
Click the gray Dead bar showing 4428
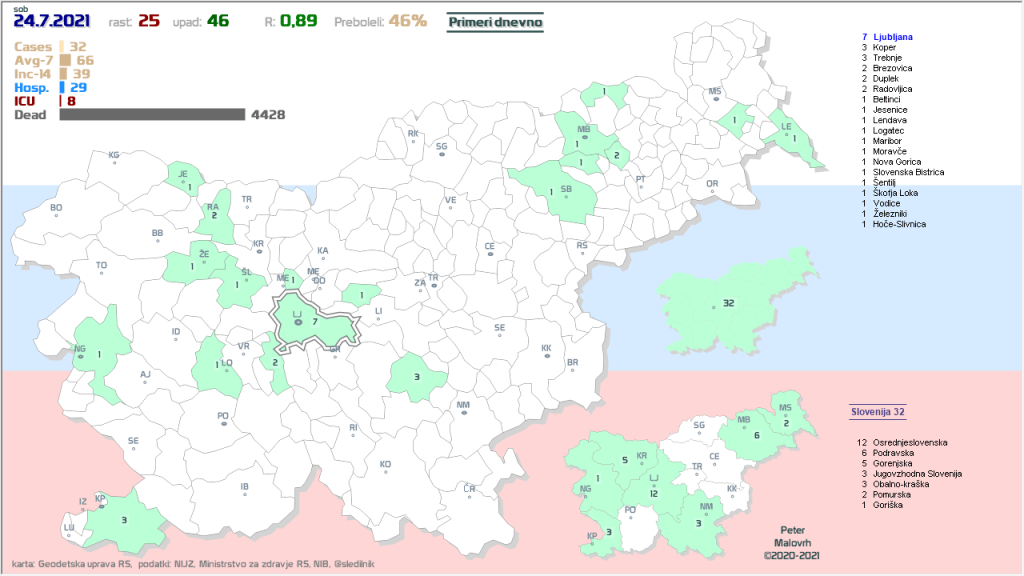point(152,115)
